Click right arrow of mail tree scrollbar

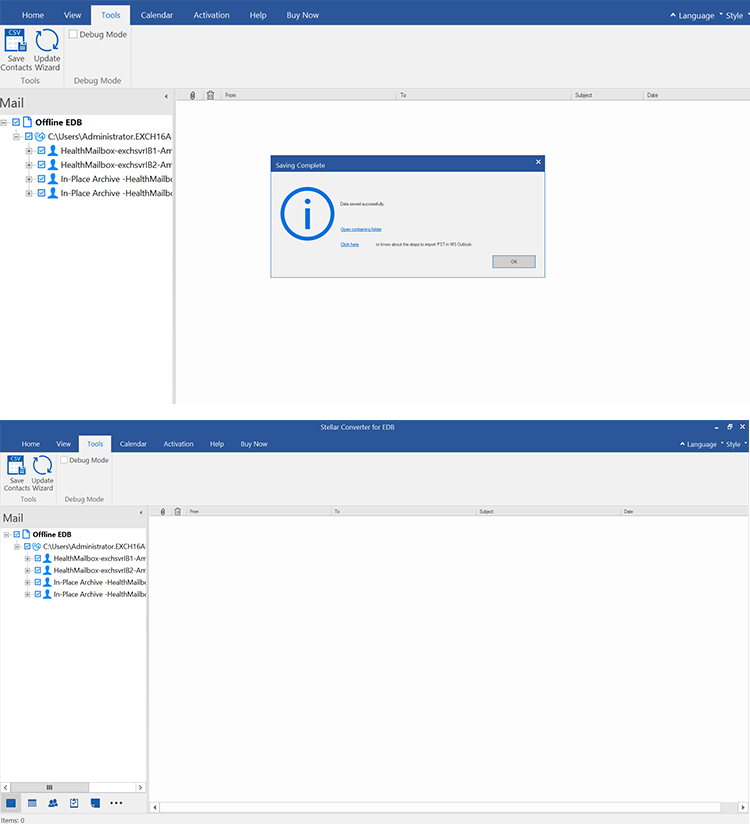(x=140, y=787)
